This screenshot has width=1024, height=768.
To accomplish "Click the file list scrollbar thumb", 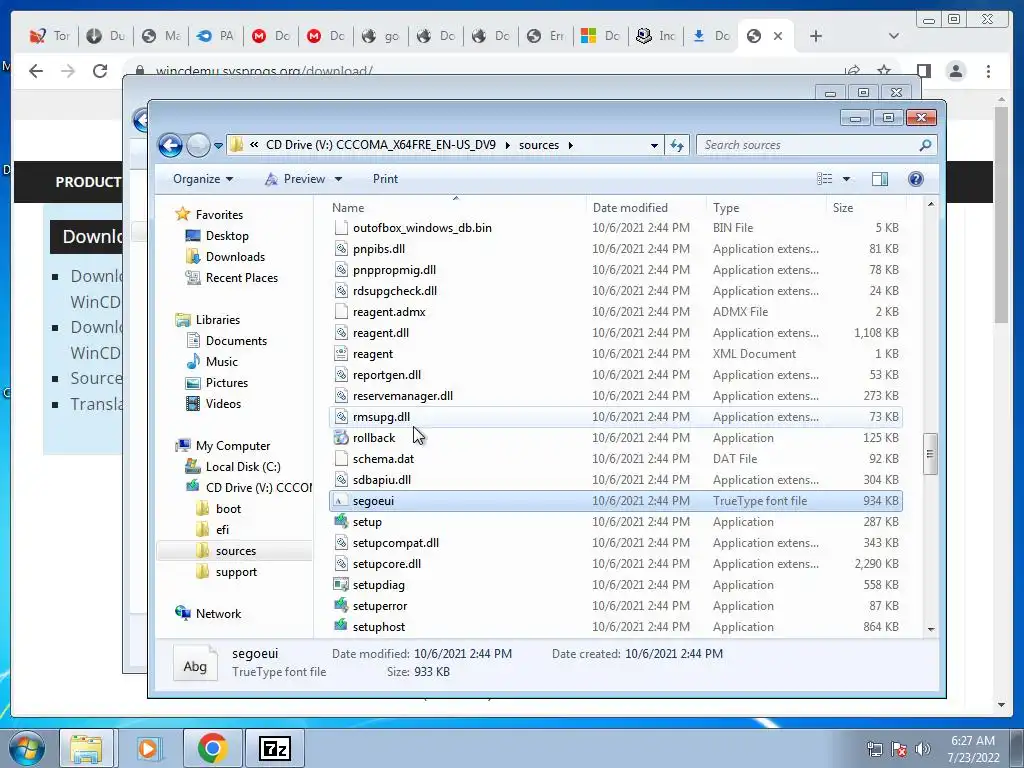I will tap(931, 455).
